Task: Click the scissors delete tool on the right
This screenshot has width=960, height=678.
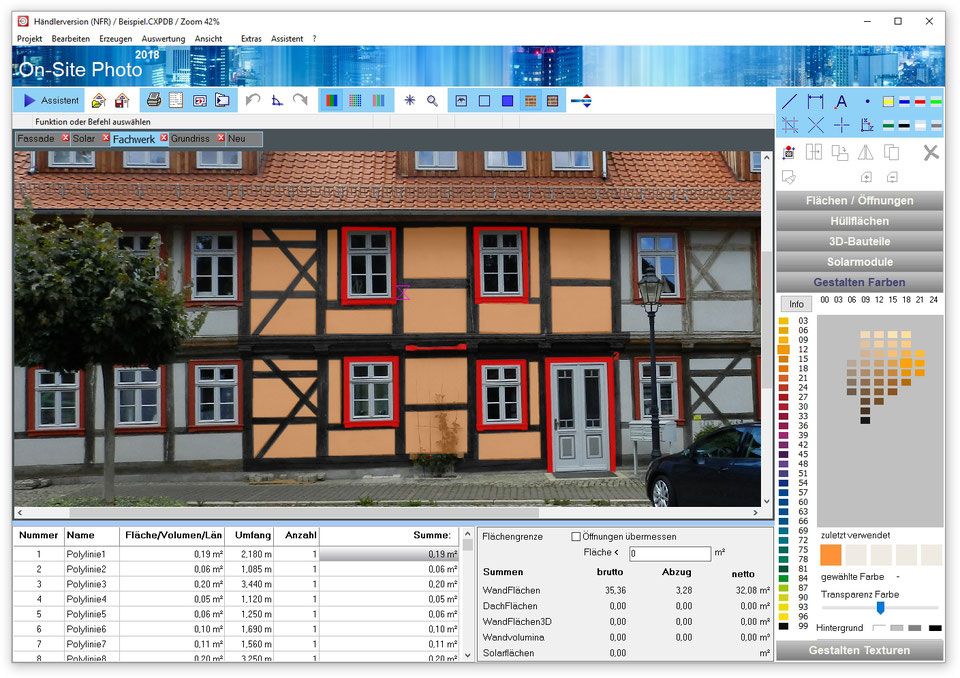Action: tap(931, 153)
